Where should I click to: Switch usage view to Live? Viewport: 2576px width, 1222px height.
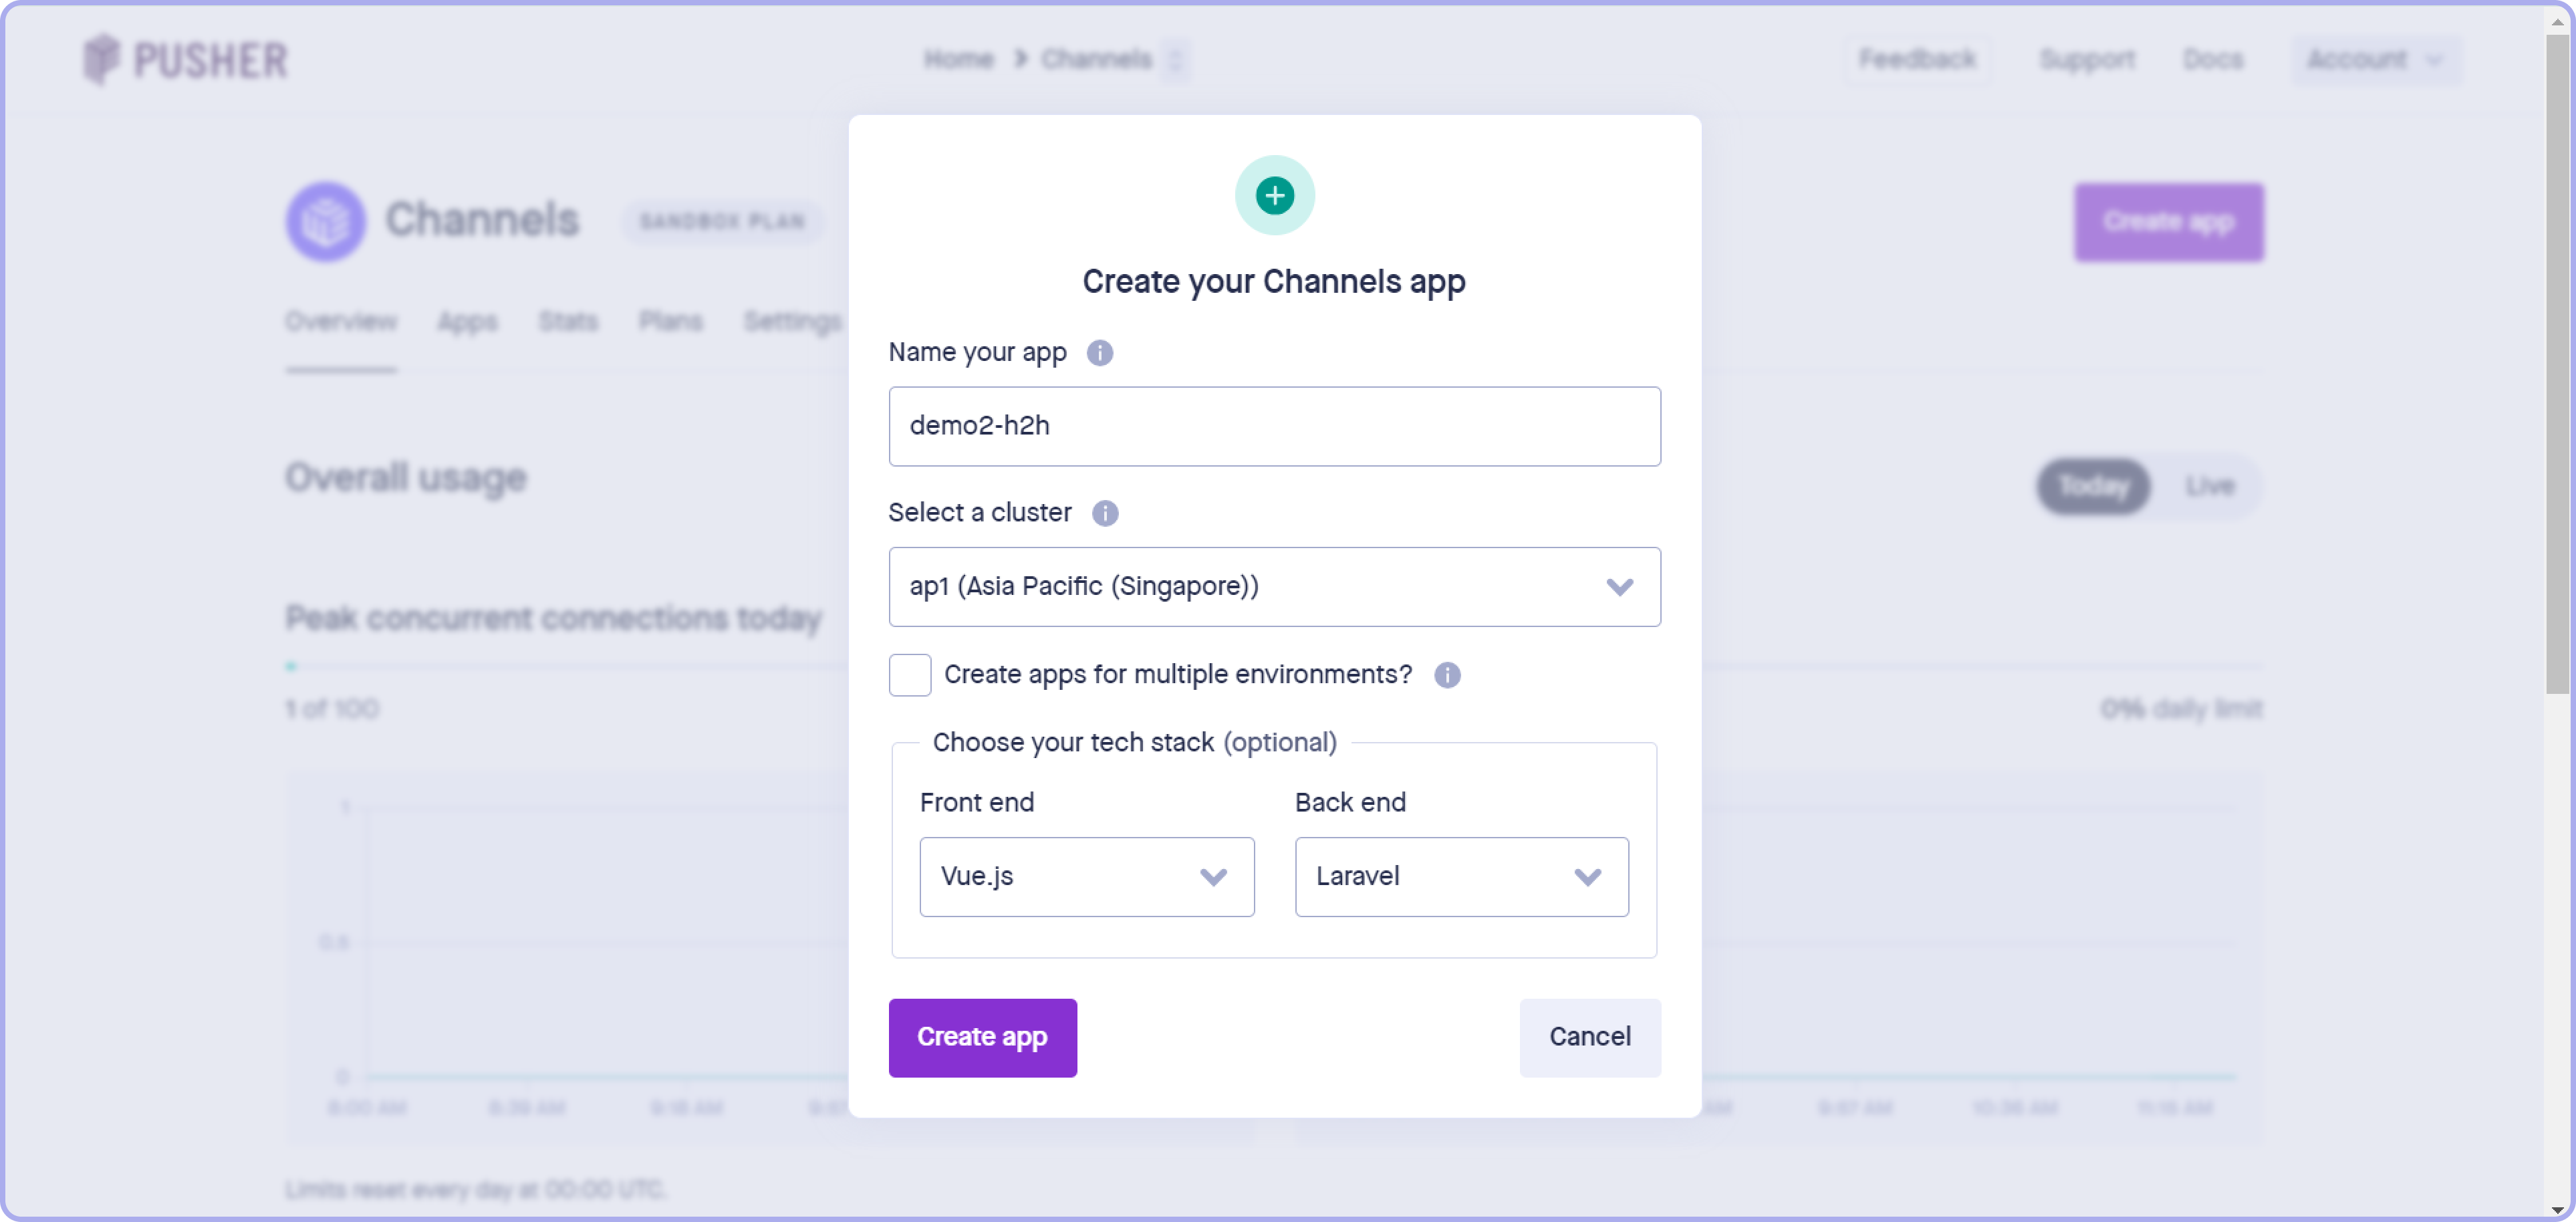tap(2208, 486)
